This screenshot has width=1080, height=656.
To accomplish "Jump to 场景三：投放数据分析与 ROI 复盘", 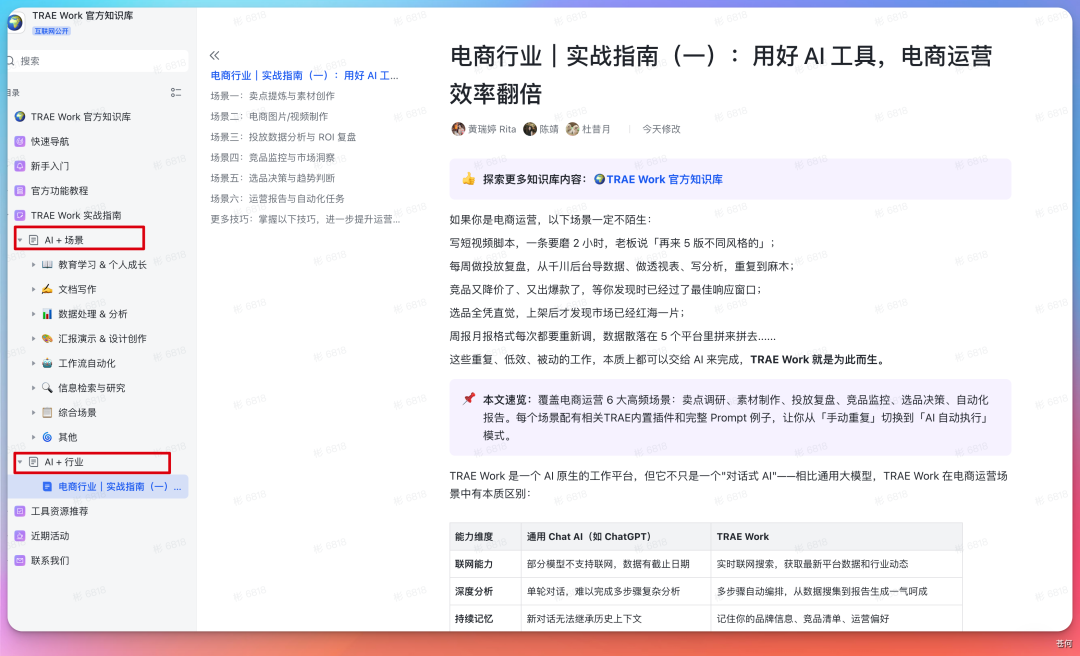I will tap(283, 137).
